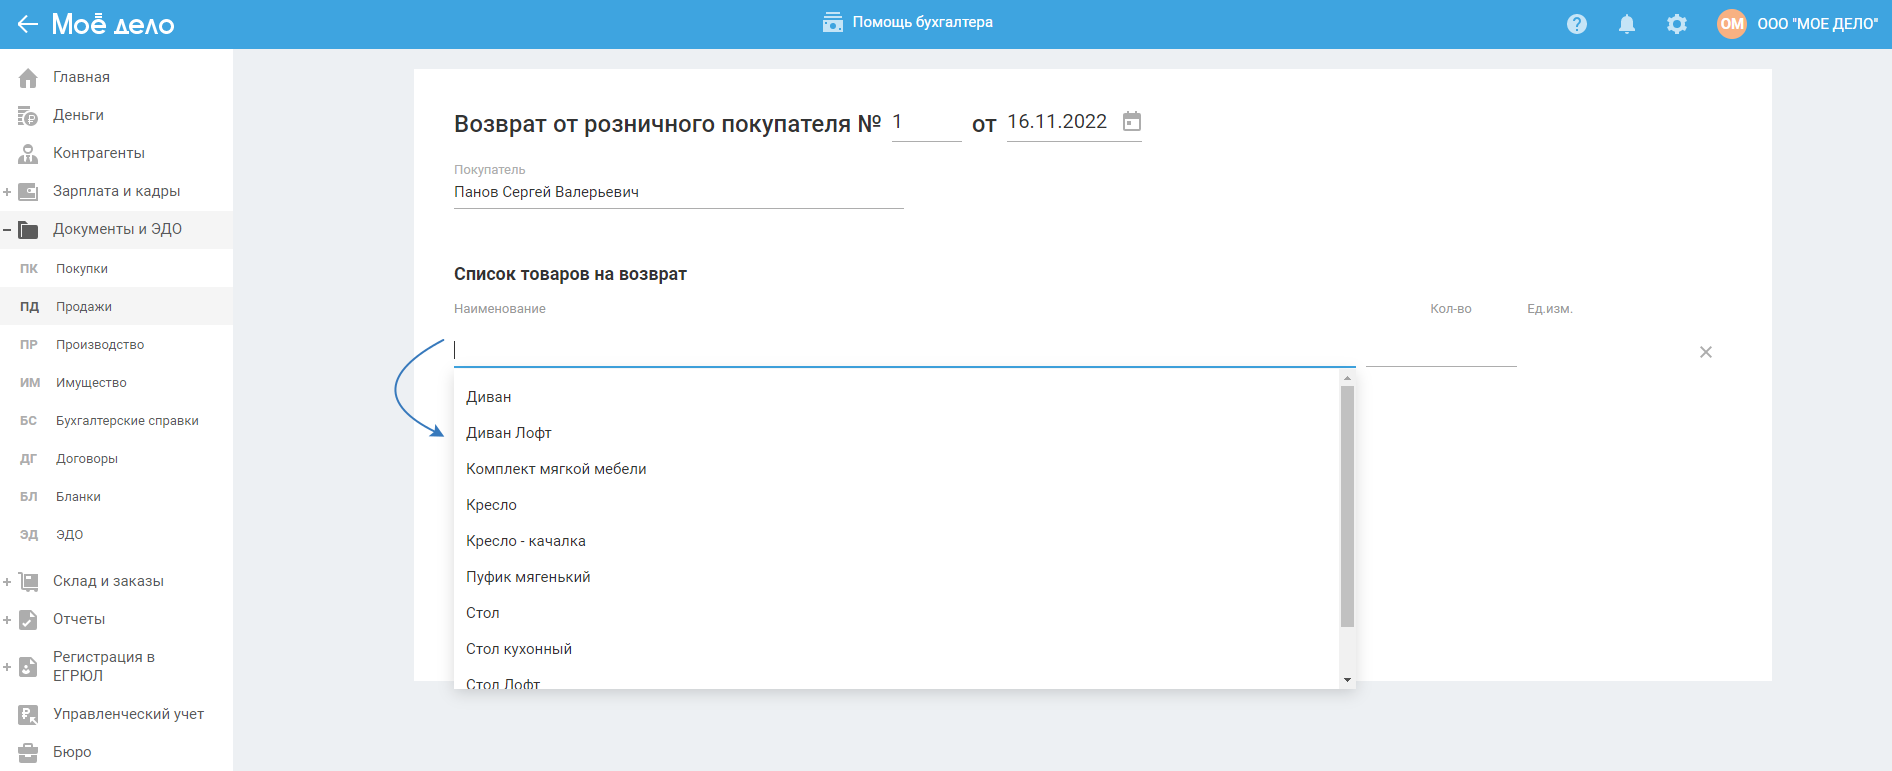The image size is (1892, 771).
Task: Click the dropdown scrollbar up arrow
Action: click(1347, 378)
